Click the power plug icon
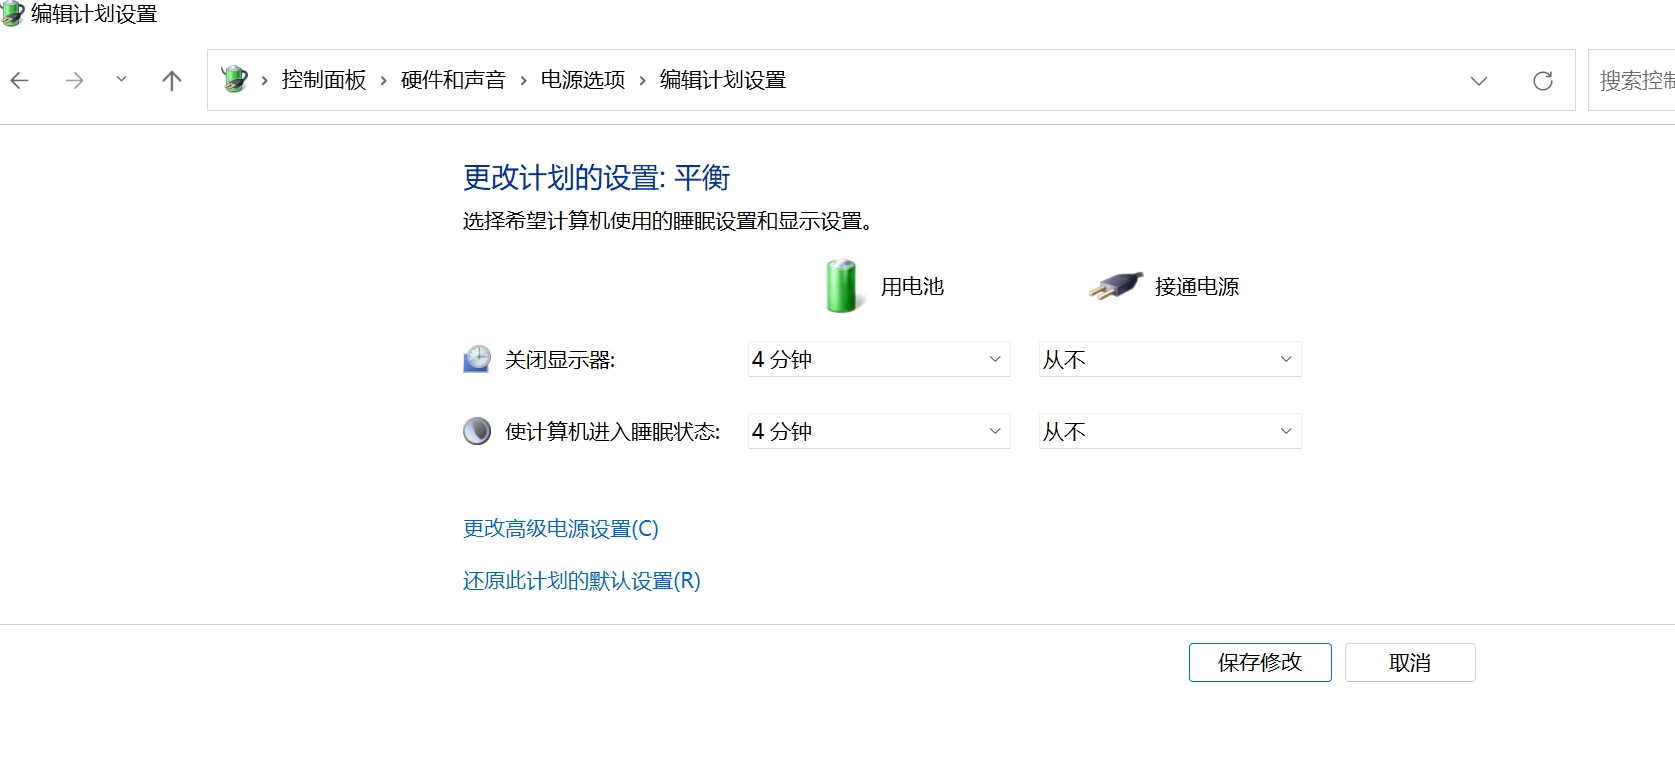Screen dimensions: 1675x770 click(x=1115, y=286)
